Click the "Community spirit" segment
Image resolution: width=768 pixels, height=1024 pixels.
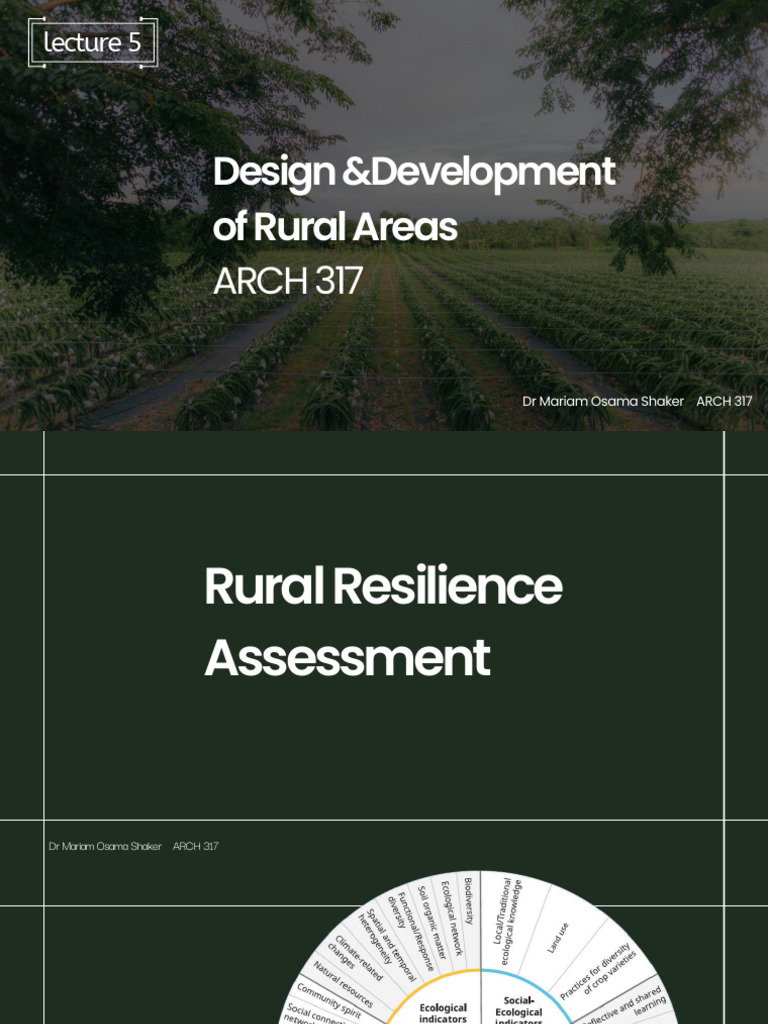point(328,1000)
